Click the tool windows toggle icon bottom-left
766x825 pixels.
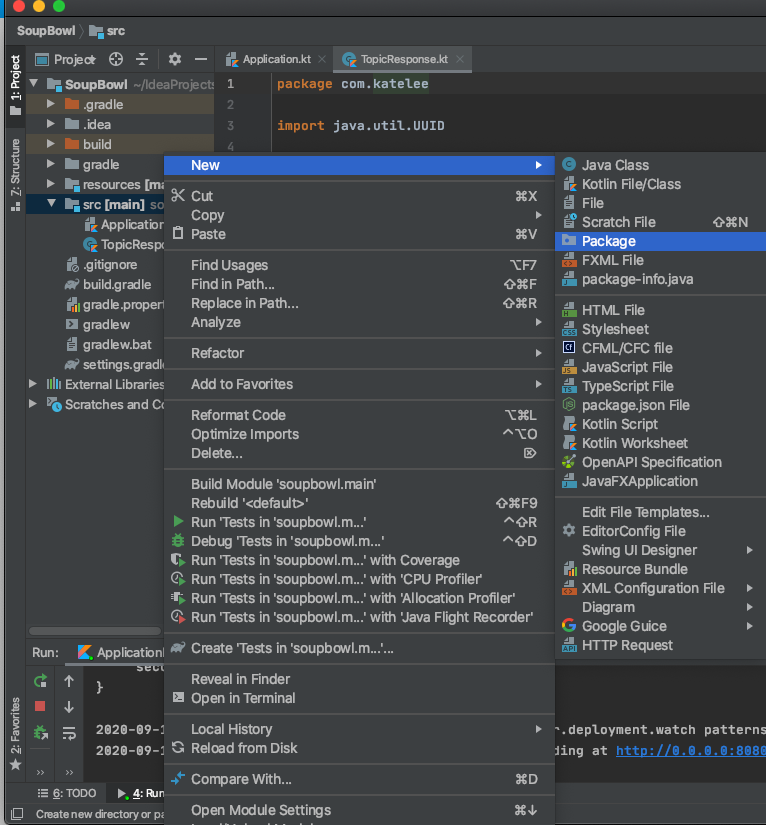[x=16, y=813]
